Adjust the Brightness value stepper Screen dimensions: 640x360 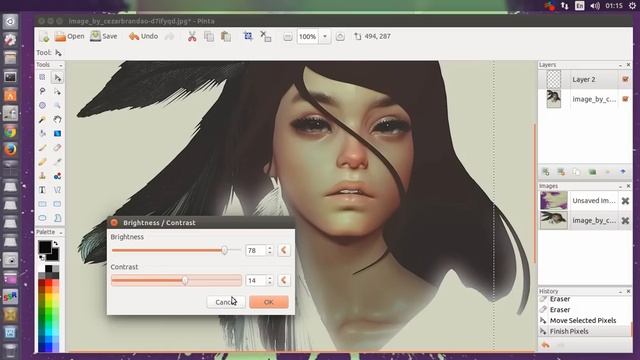click(x=269, y=250)
